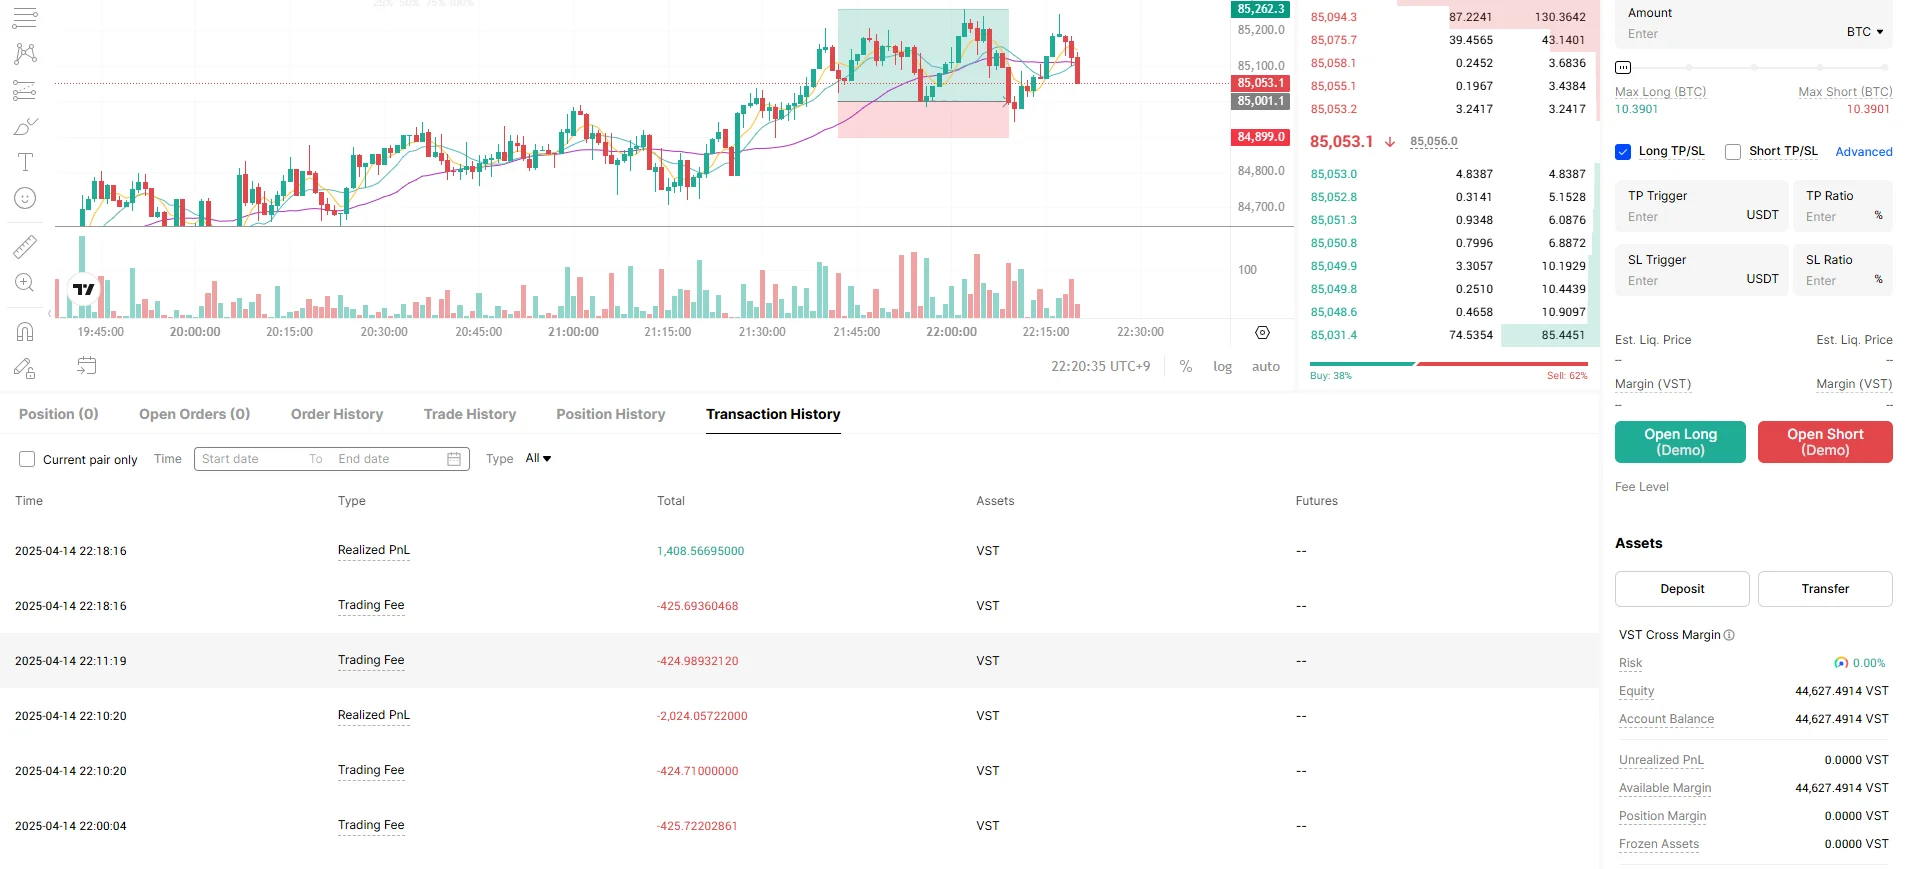Click the 85,053.0 bid price row
This screenshot has width=1905, height=869.
tap(1449, 174)
